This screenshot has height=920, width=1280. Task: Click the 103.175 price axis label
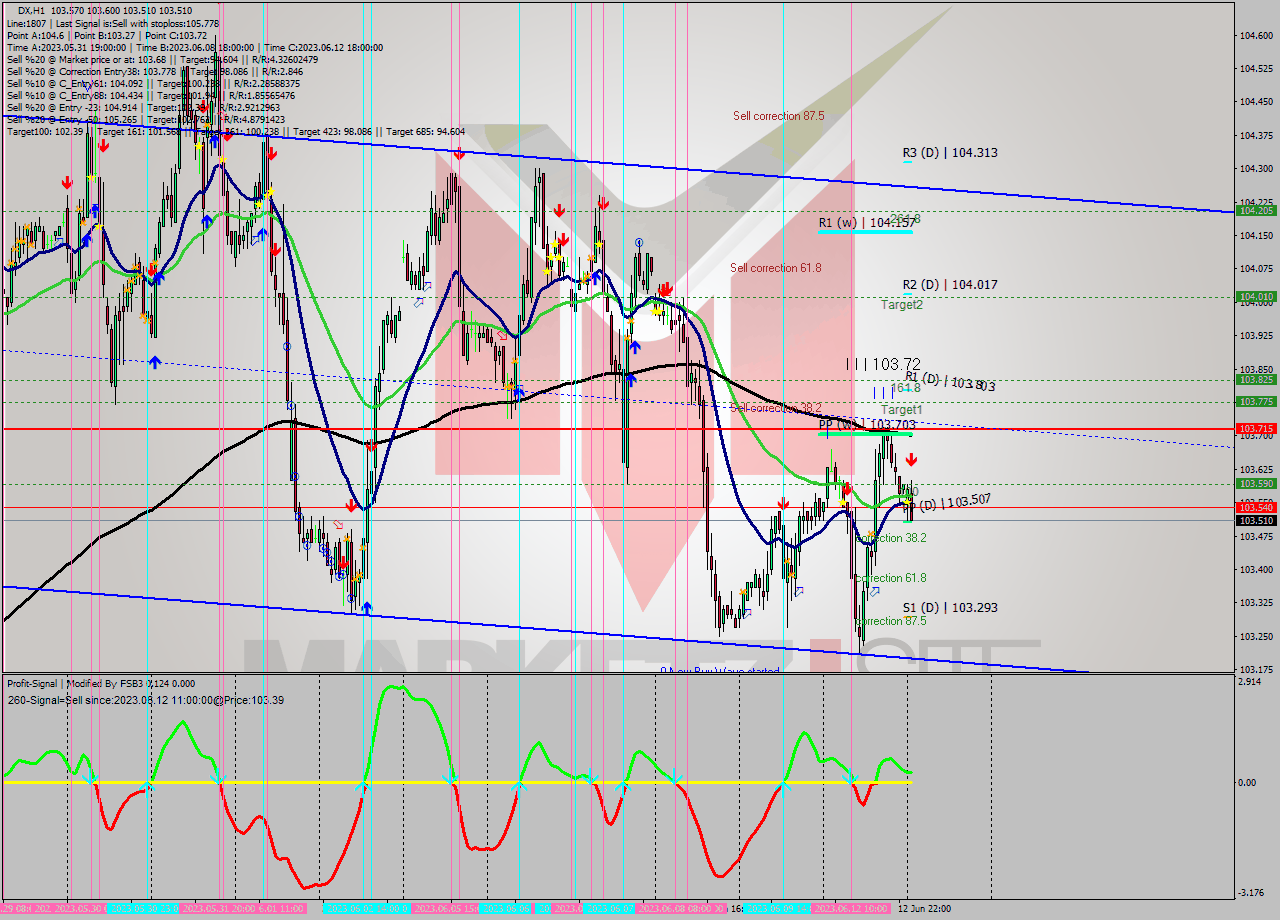[x=1255, y=670]
